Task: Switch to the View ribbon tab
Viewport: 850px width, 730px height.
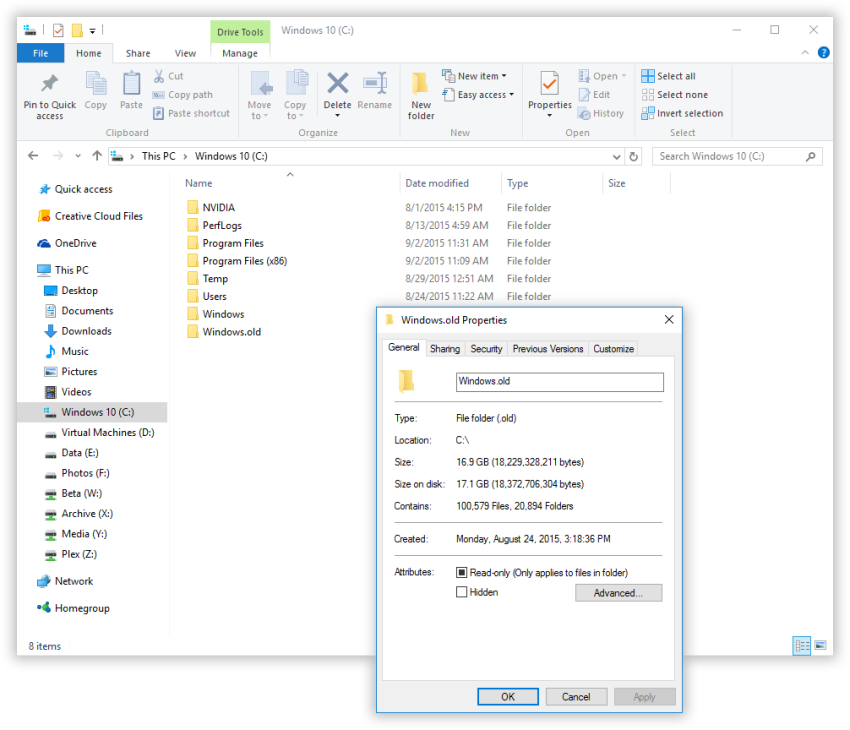Action: tap(185, 53)
